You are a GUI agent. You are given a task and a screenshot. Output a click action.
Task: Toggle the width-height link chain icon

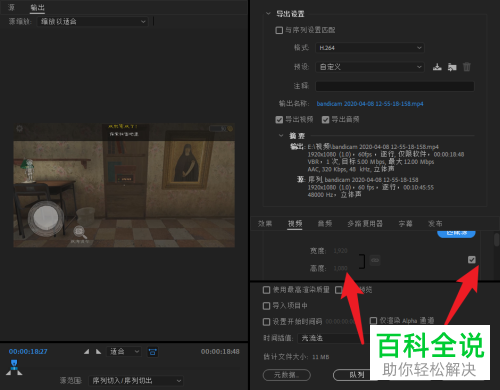click(375, 260)
